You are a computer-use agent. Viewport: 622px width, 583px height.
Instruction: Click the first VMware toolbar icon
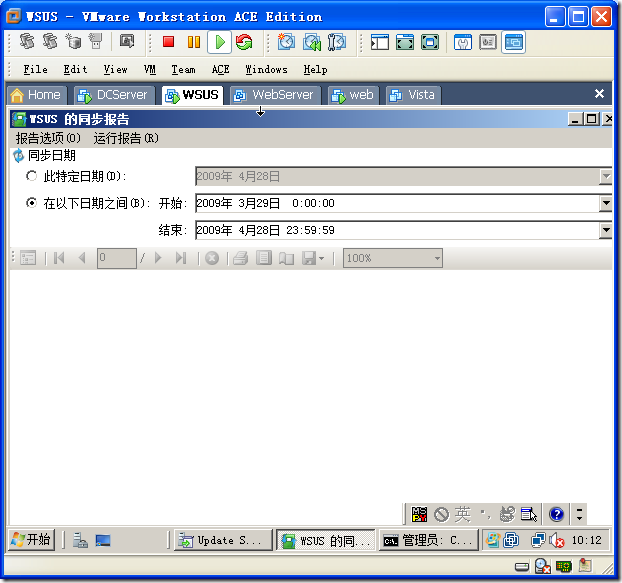click(x=27, y=41)
